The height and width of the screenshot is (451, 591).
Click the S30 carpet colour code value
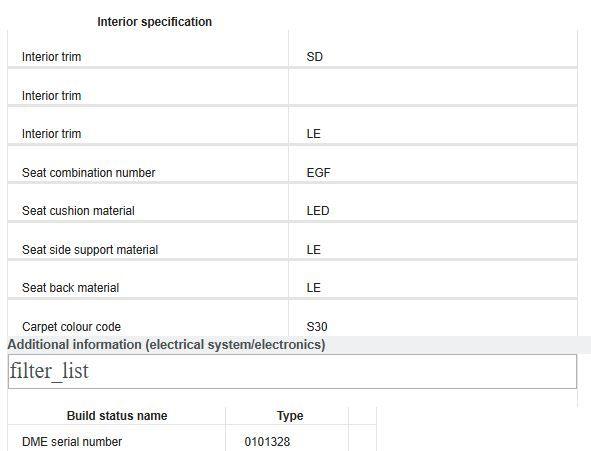pos(317,327)
